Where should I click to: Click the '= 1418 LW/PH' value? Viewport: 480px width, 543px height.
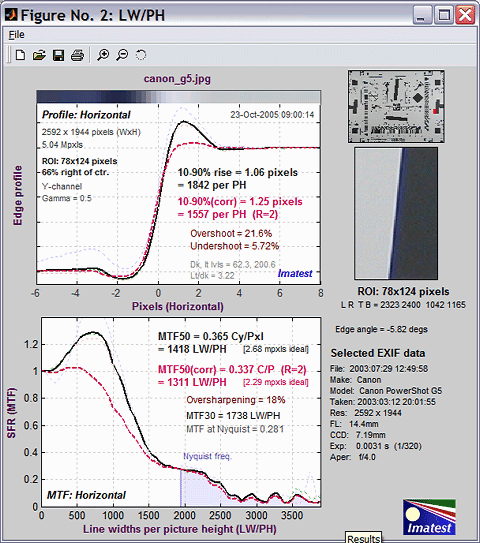192,349
